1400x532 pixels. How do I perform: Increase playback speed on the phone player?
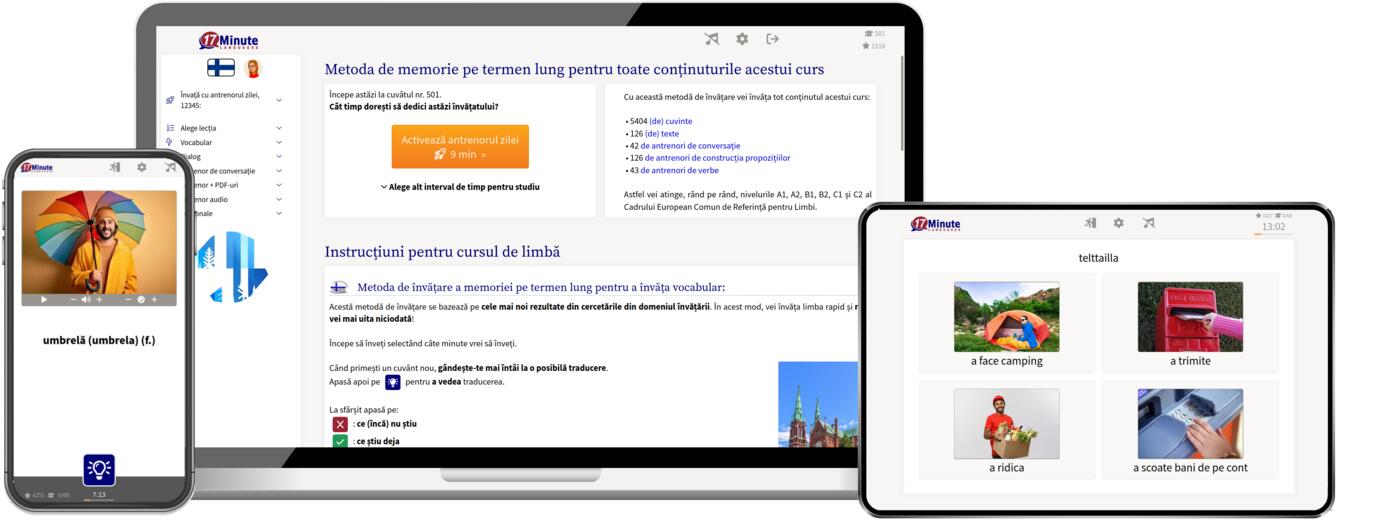point(154,299)
